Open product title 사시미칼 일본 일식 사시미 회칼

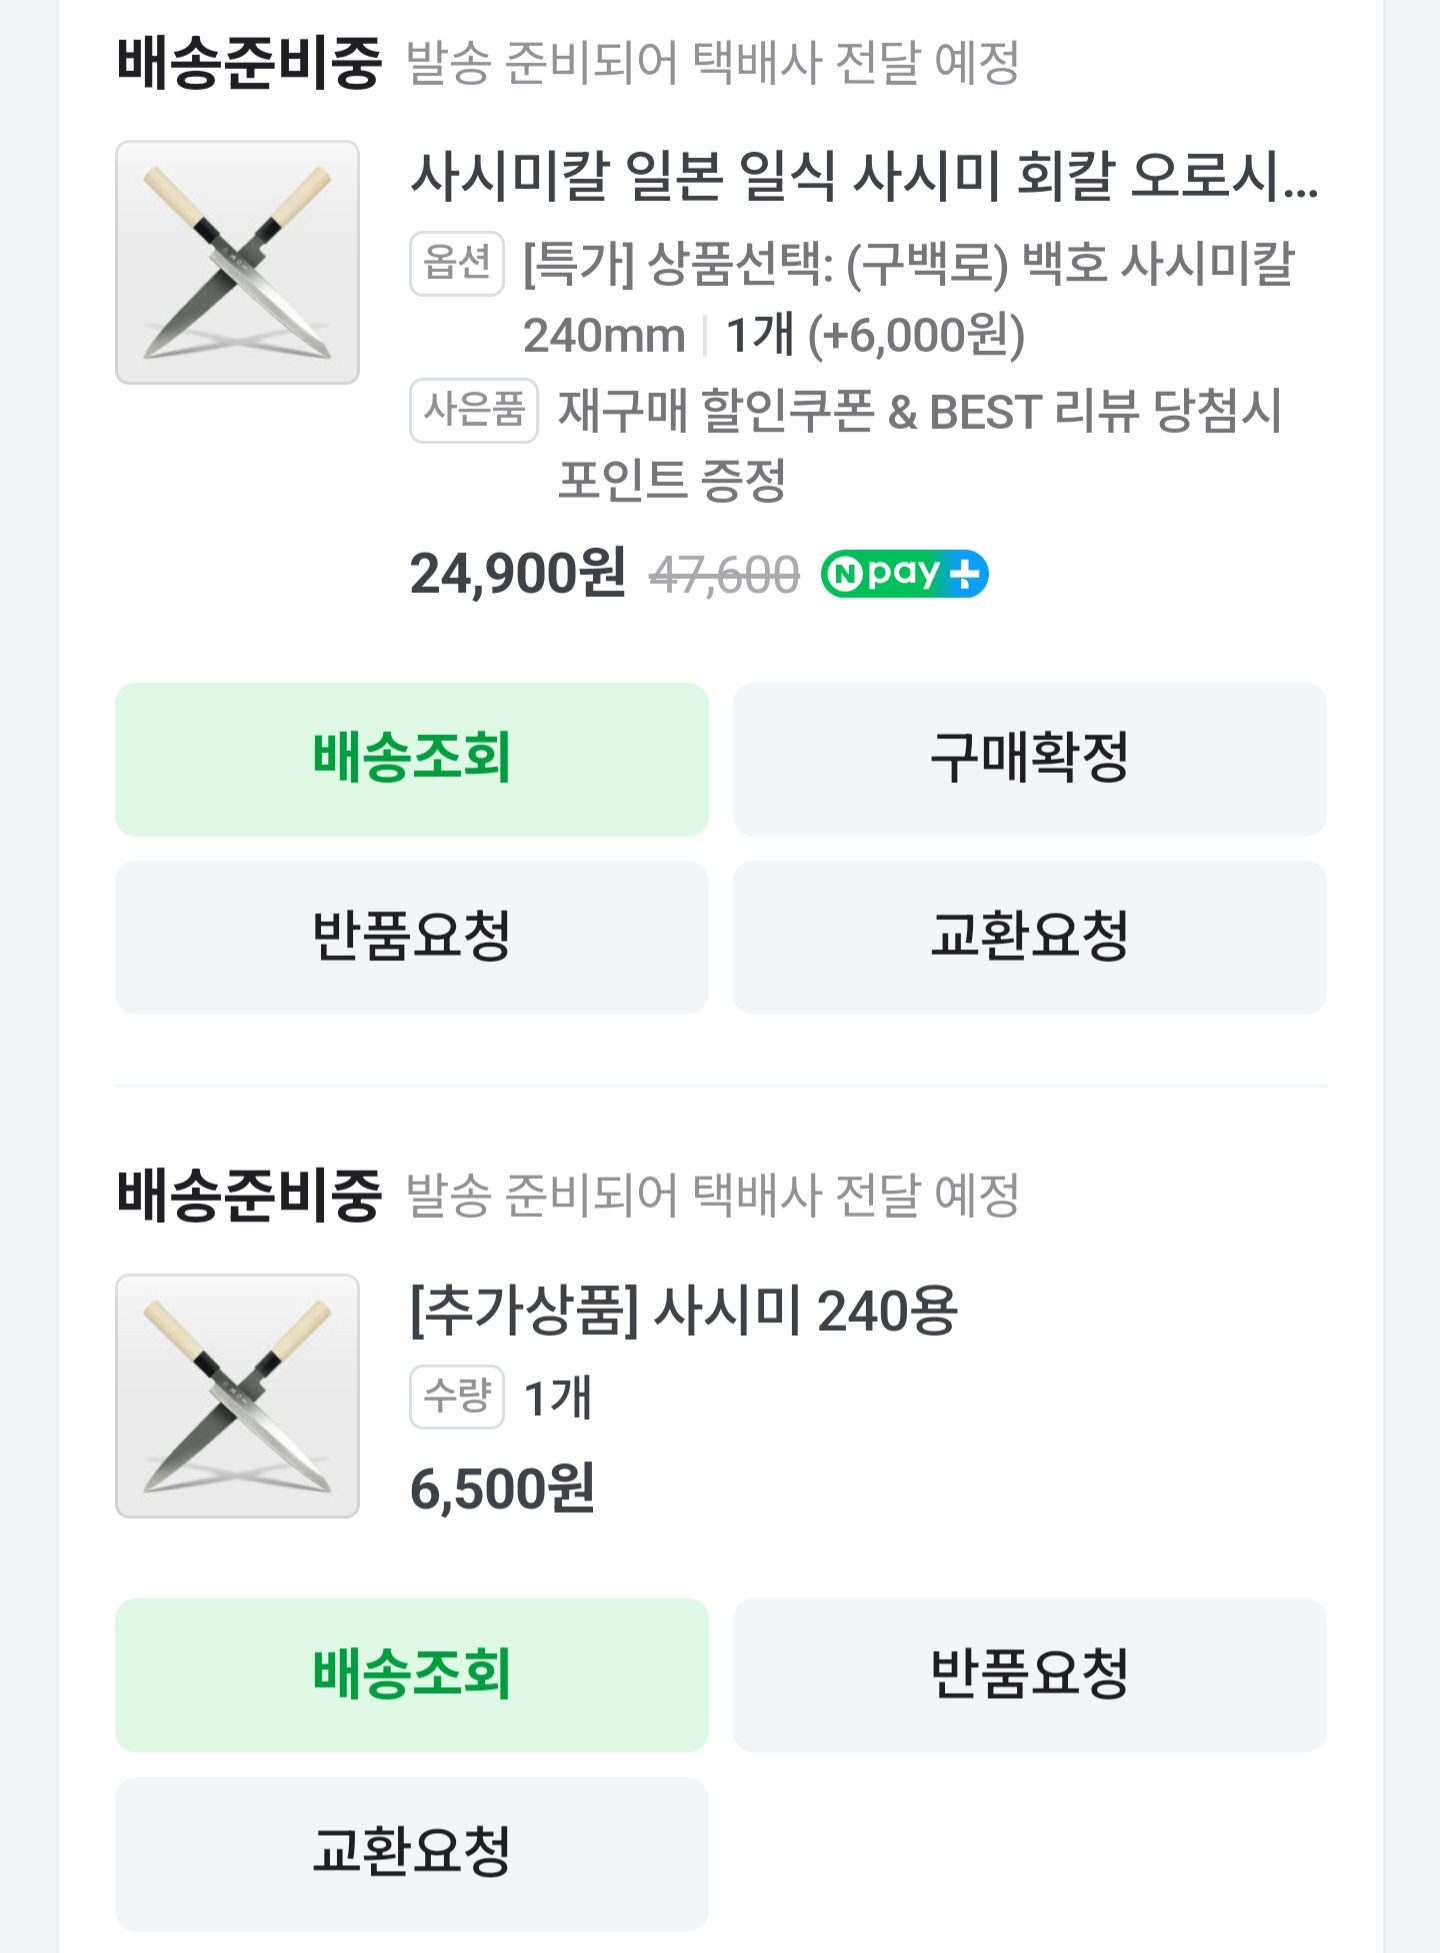pos(863,177)
